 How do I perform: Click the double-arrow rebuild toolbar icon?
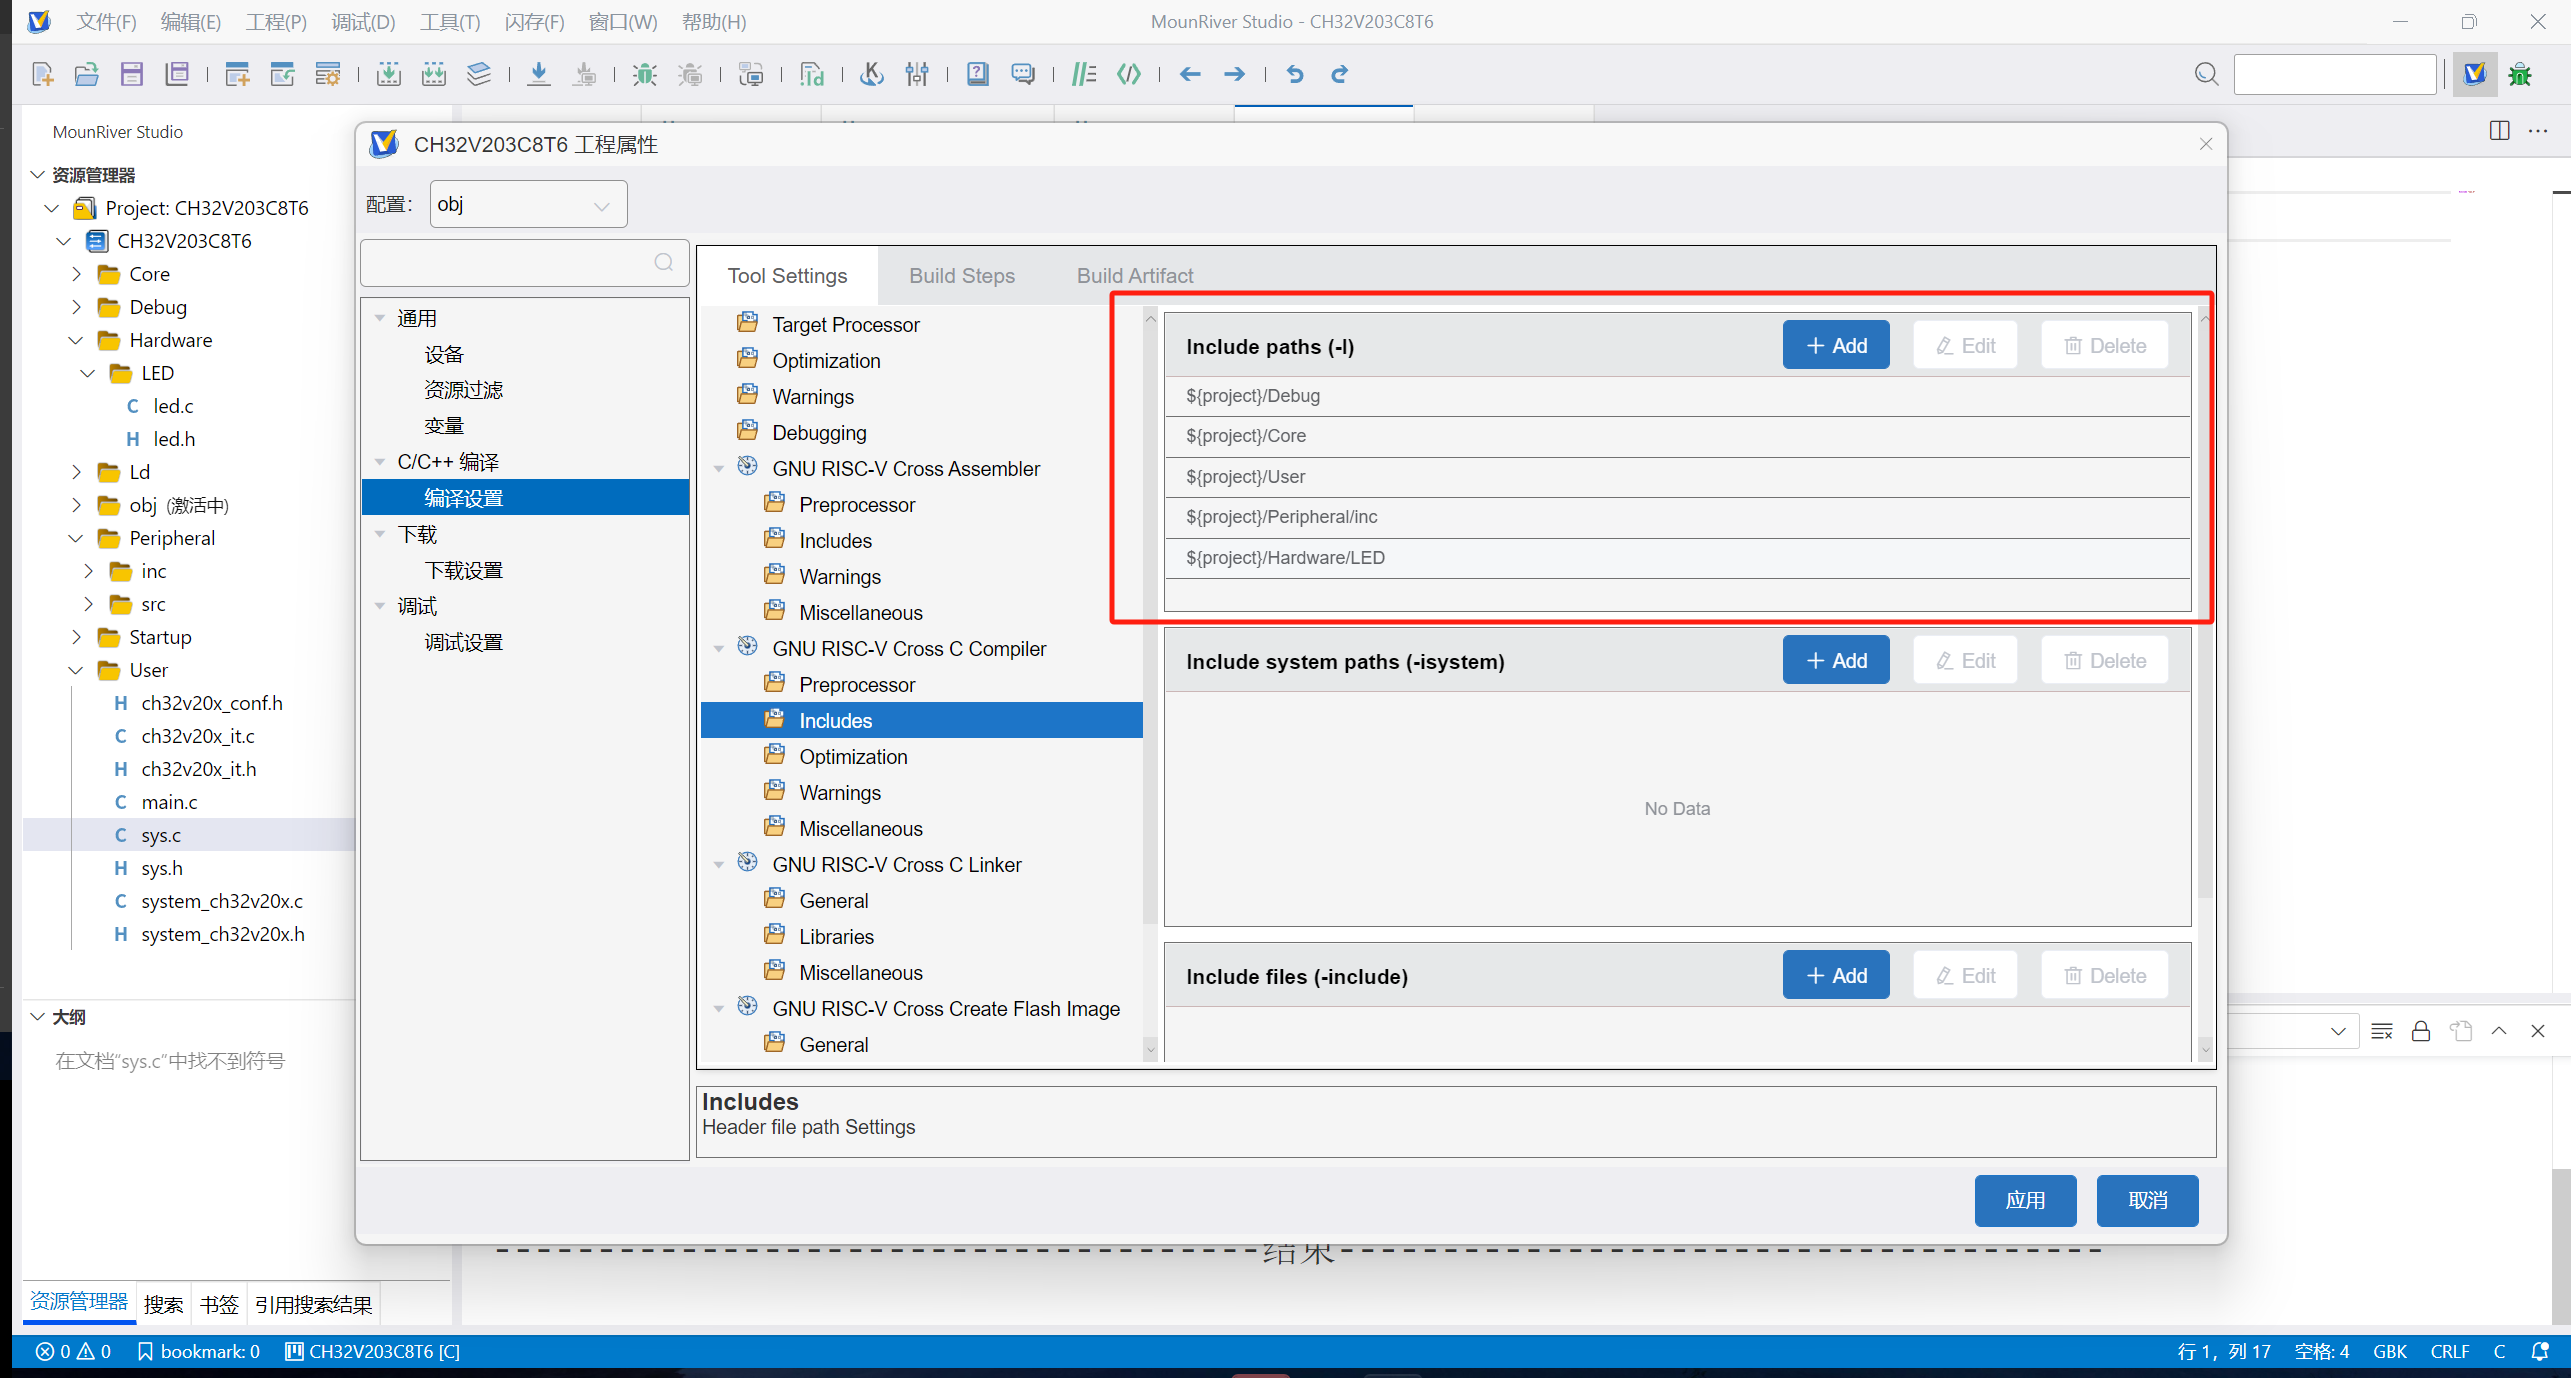[x=434, y=74]
